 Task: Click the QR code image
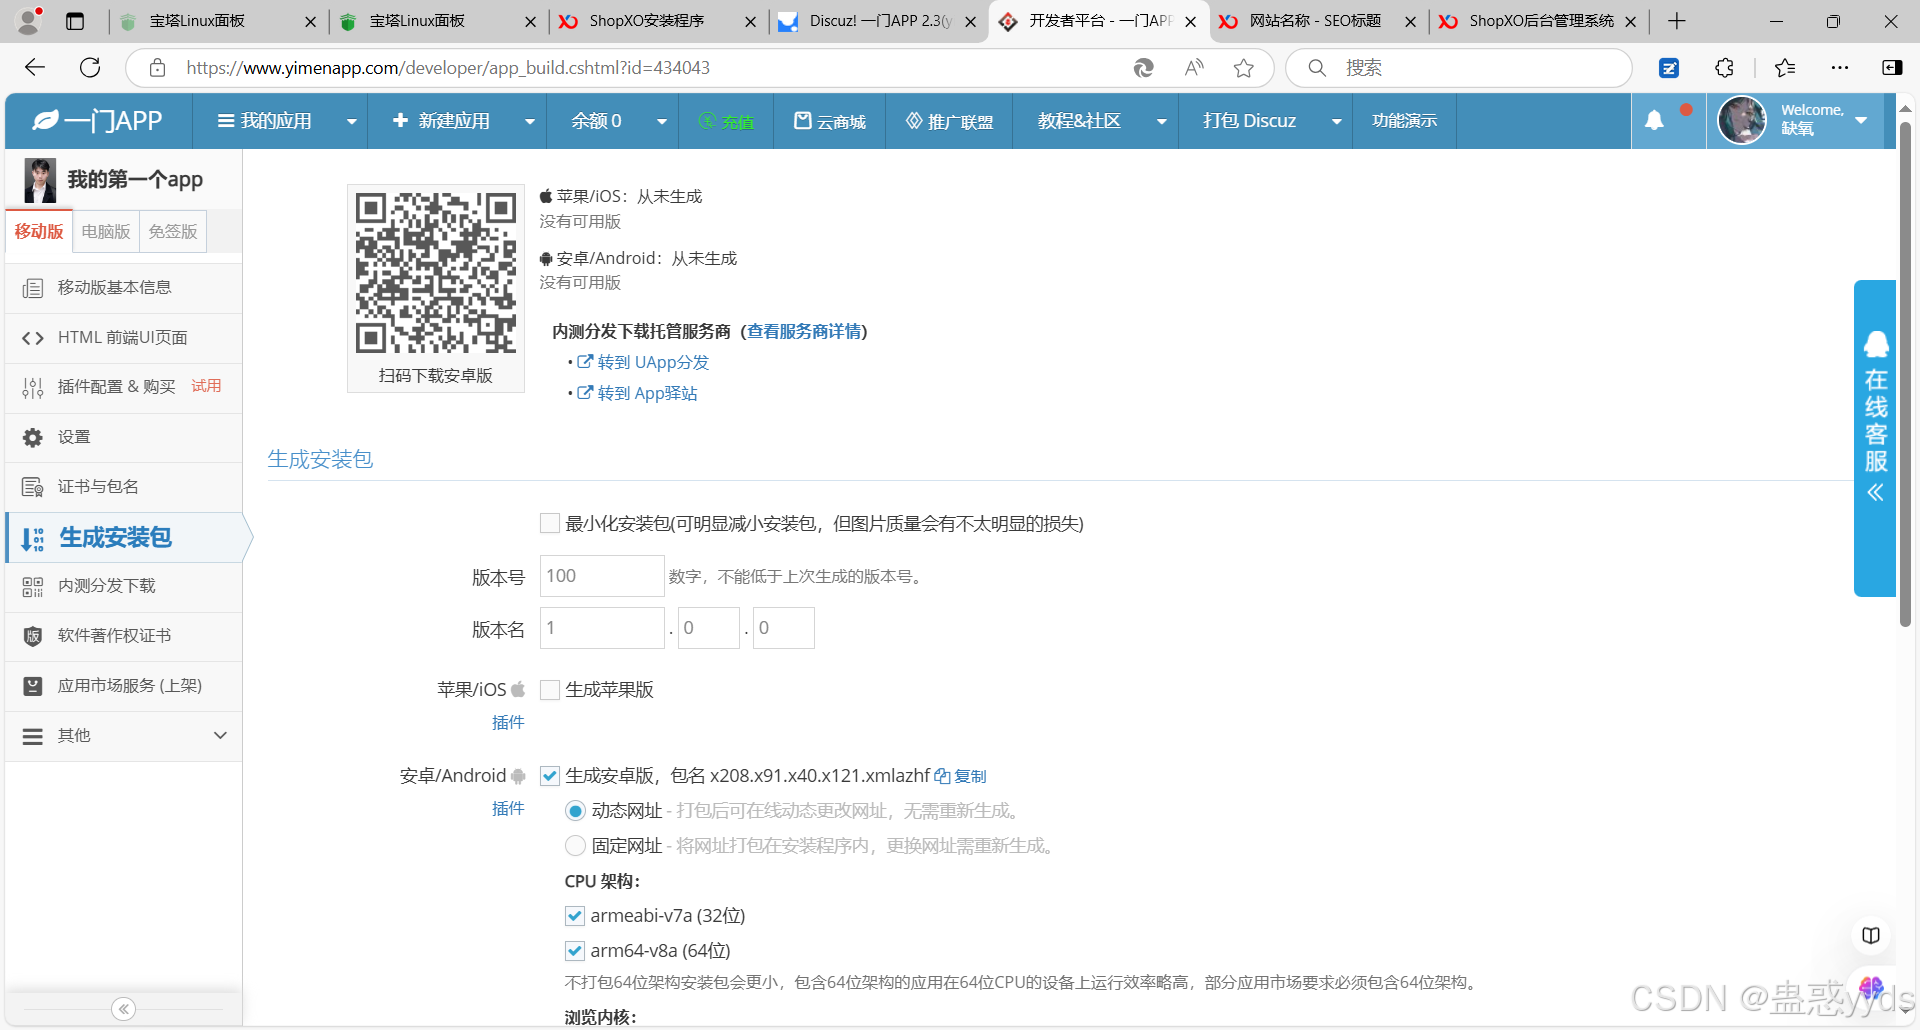436,272
